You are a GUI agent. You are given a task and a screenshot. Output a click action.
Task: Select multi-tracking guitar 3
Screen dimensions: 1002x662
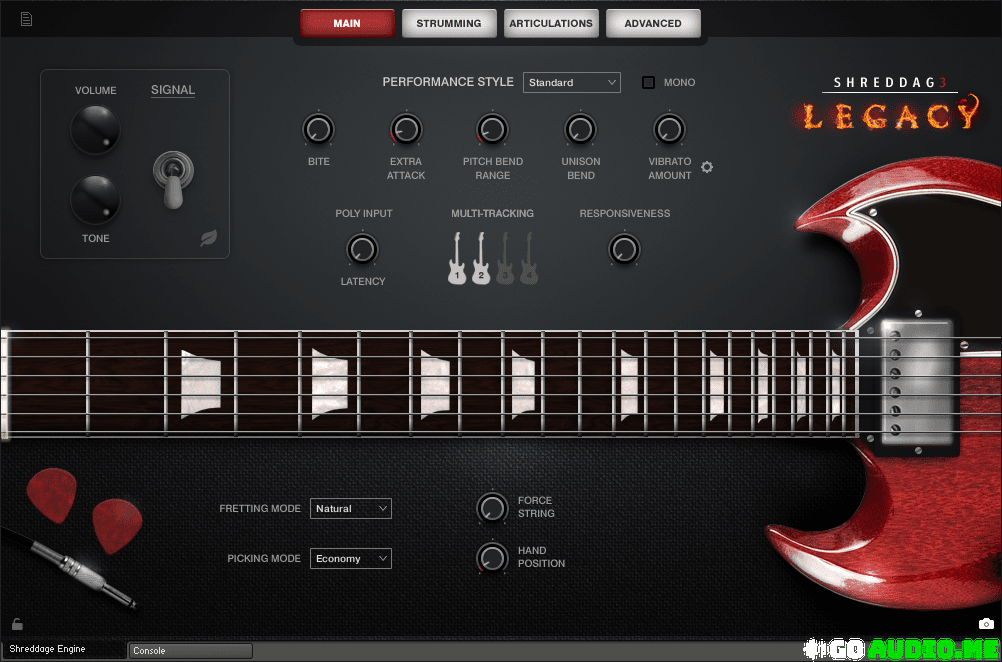click(505, 258)
